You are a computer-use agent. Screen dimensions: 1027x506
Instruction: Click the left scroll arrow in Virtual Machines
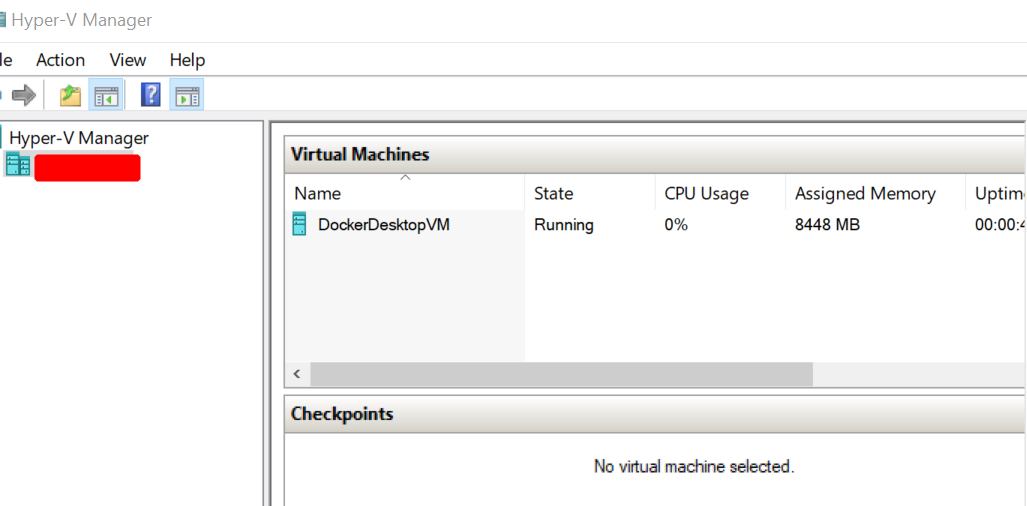[x=297, y=374]
